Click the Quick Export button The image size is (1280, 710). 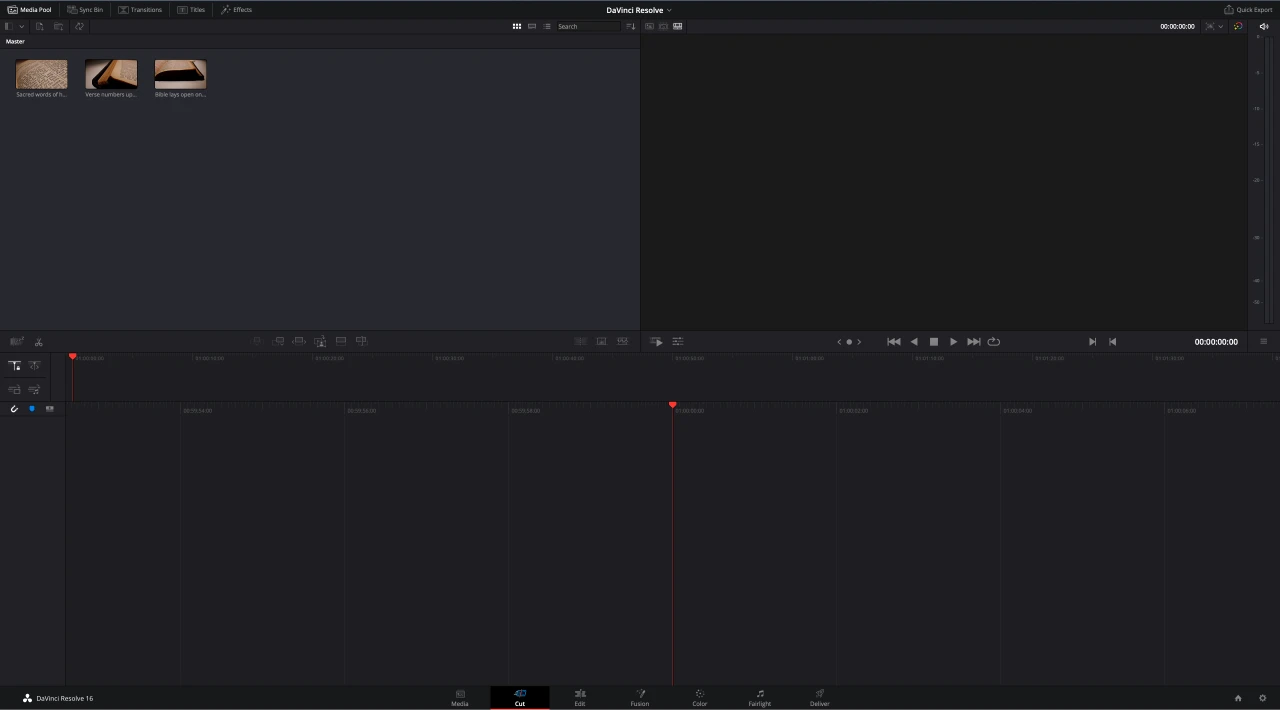1249,9
